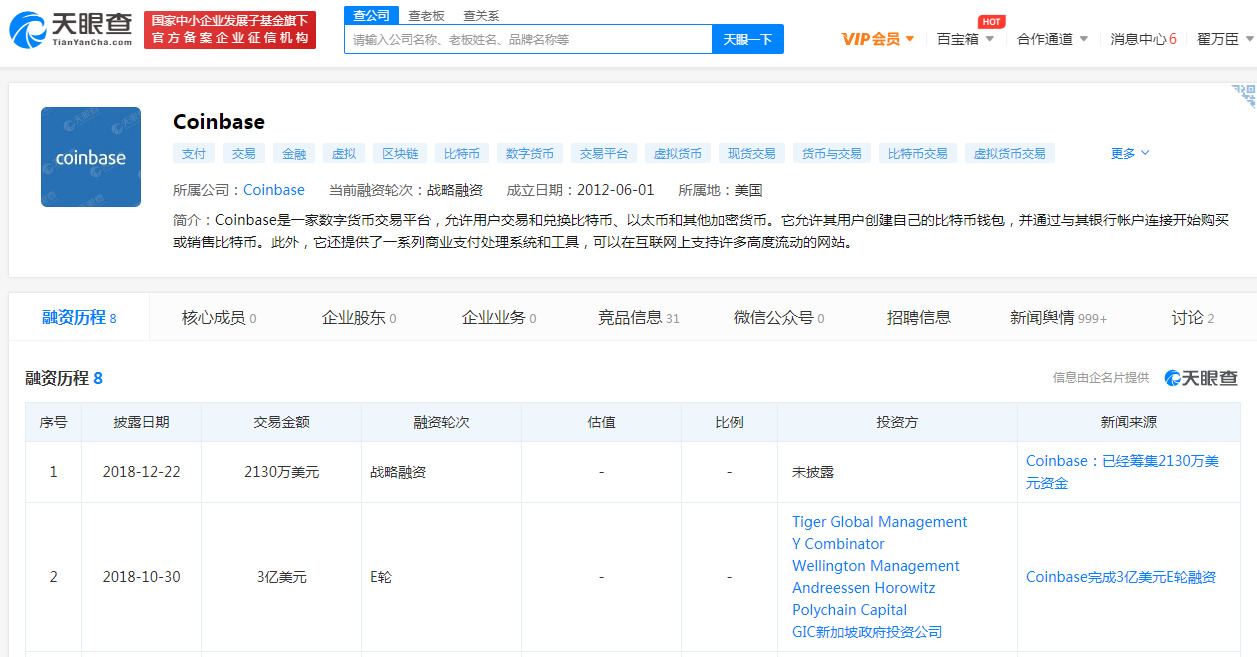
Task: Select the 2130万美元 amount cell
Action: 282,472
